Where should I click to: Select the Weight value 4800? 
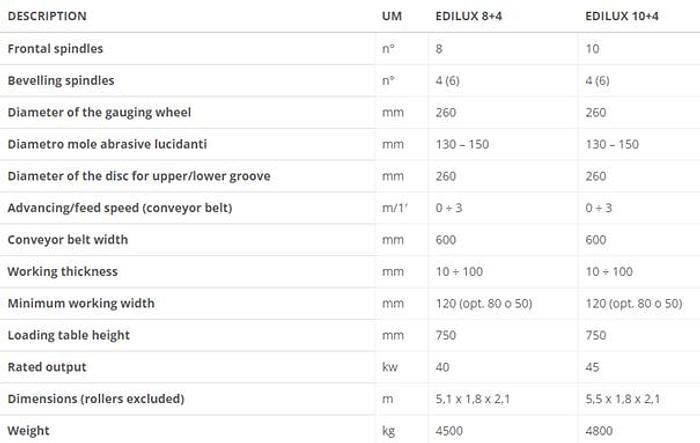[601, 431]
